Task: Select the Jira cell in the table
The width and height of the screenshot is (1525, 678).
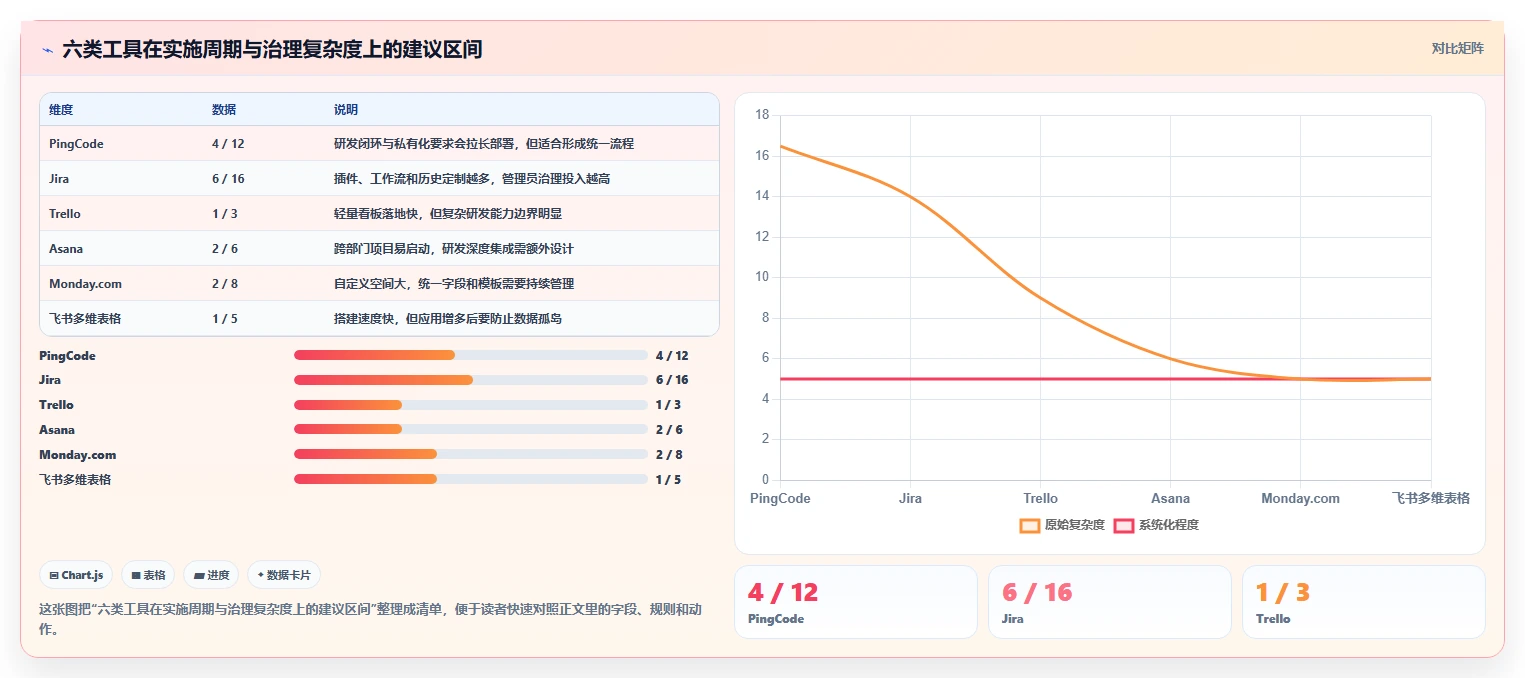Action: pos(59,179)
